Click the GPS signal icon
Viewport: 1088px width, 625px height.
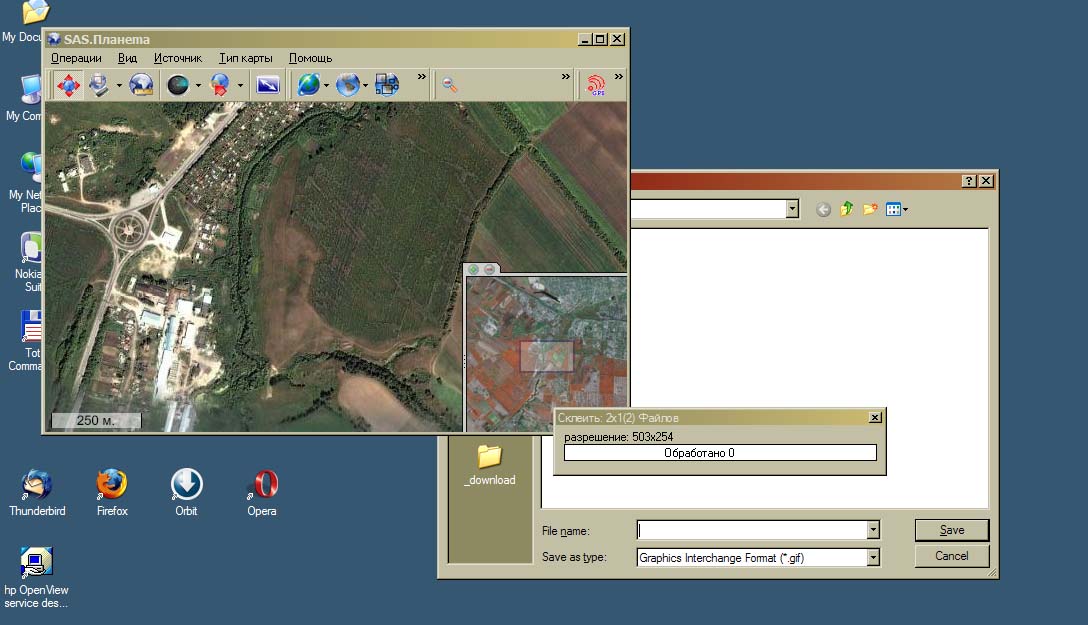[596, 86]
